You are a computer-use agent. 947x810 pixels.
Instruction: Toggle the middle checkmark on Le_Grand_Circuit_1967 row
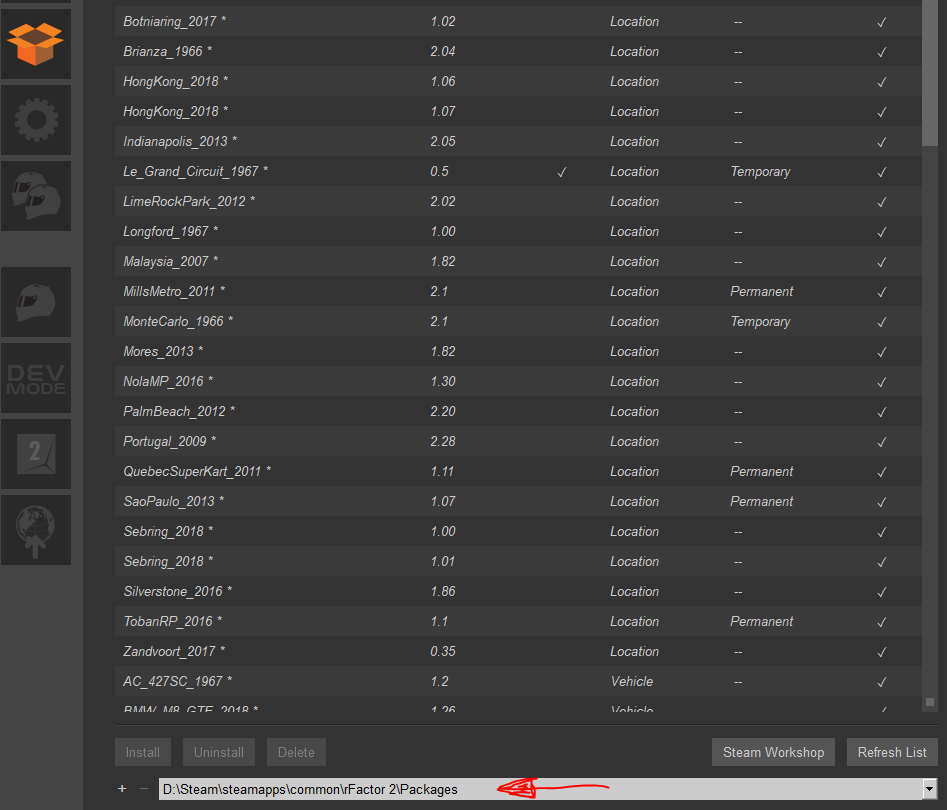coord(561,171)
